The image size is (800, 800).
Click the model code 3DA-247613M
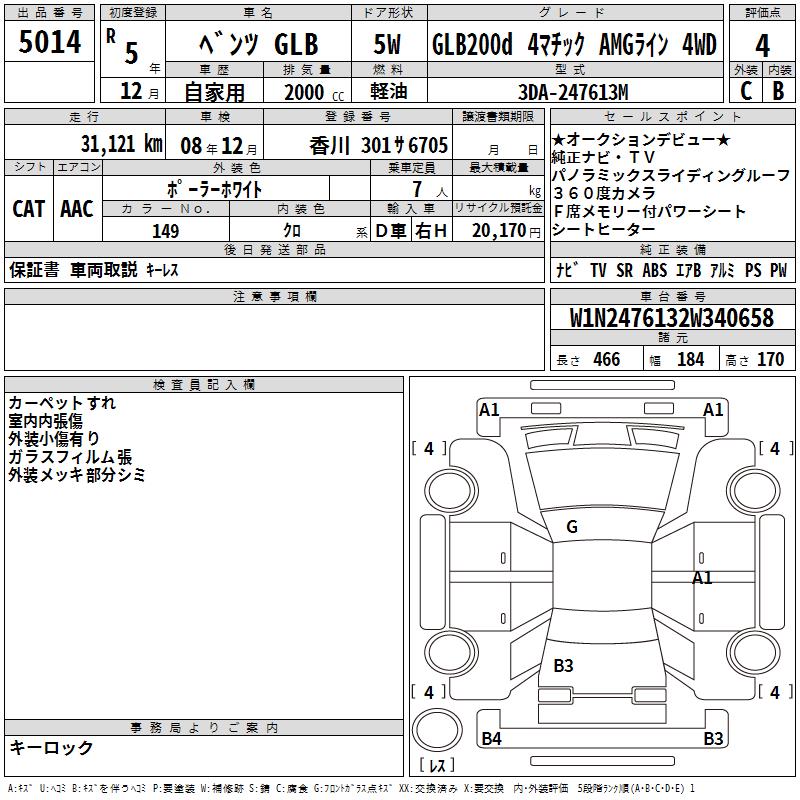[573, 92]
